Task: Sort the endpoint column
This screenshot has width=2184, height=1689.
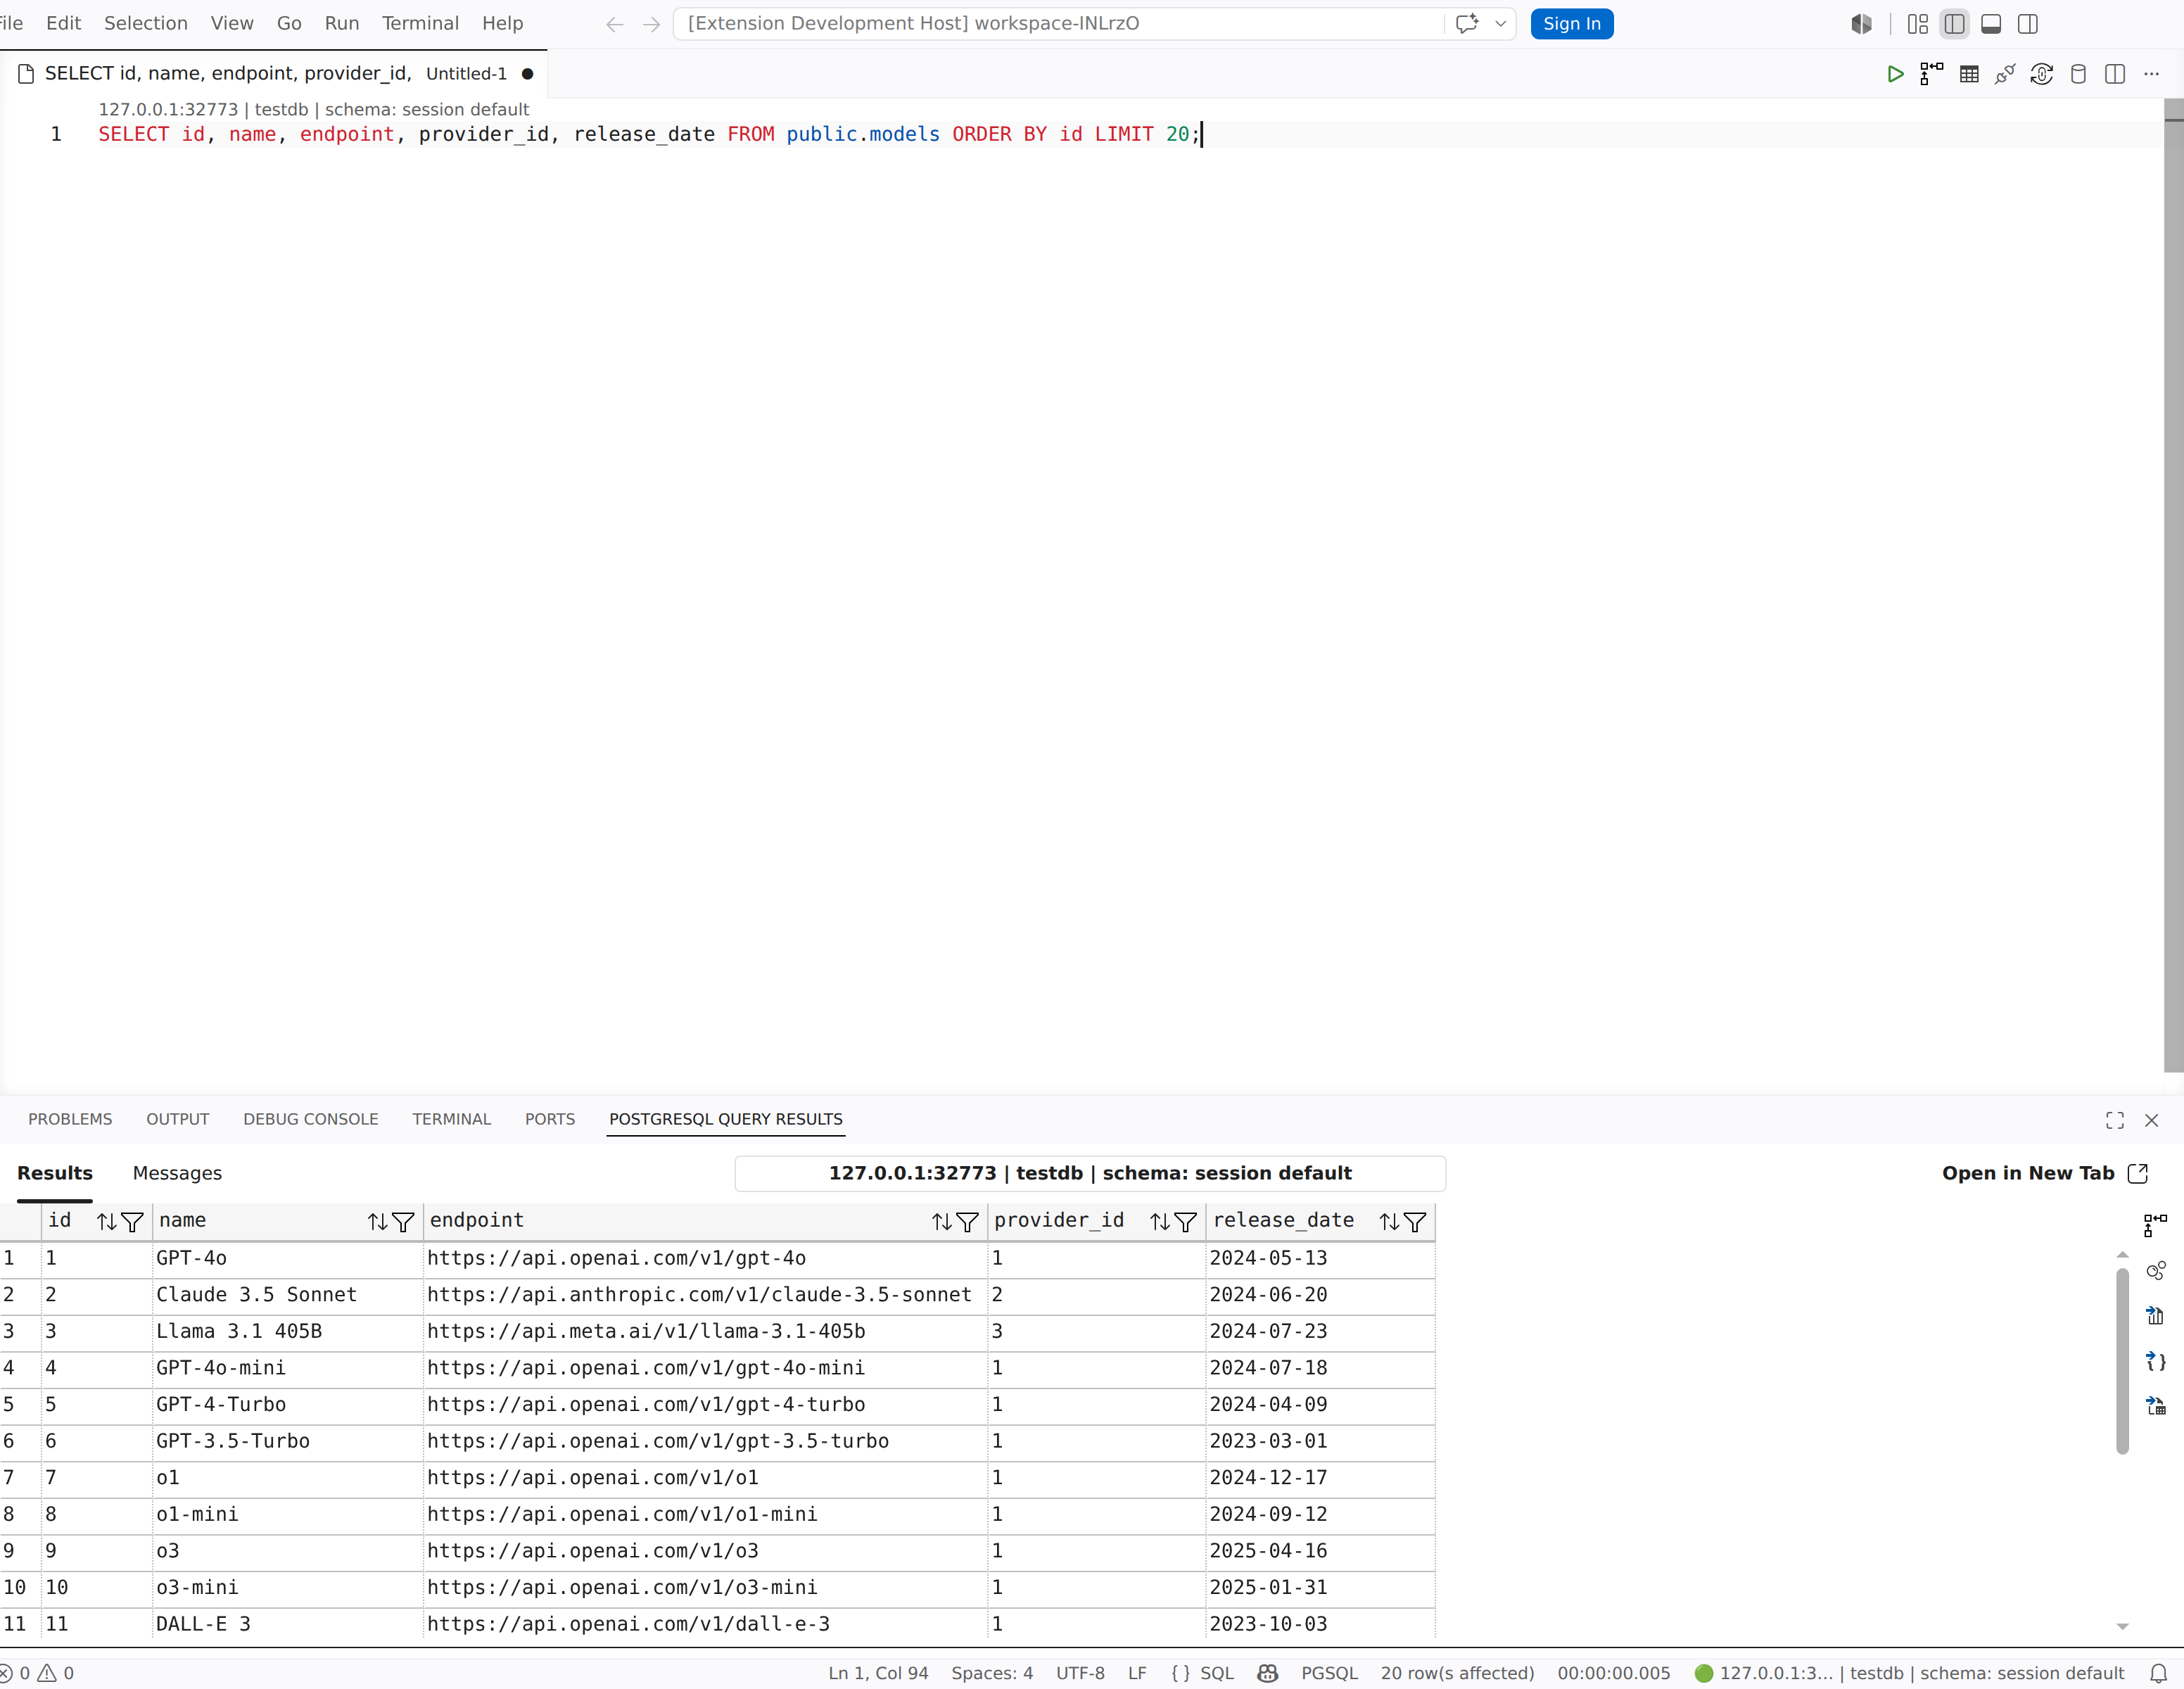Action: (x=942, y=1221)
